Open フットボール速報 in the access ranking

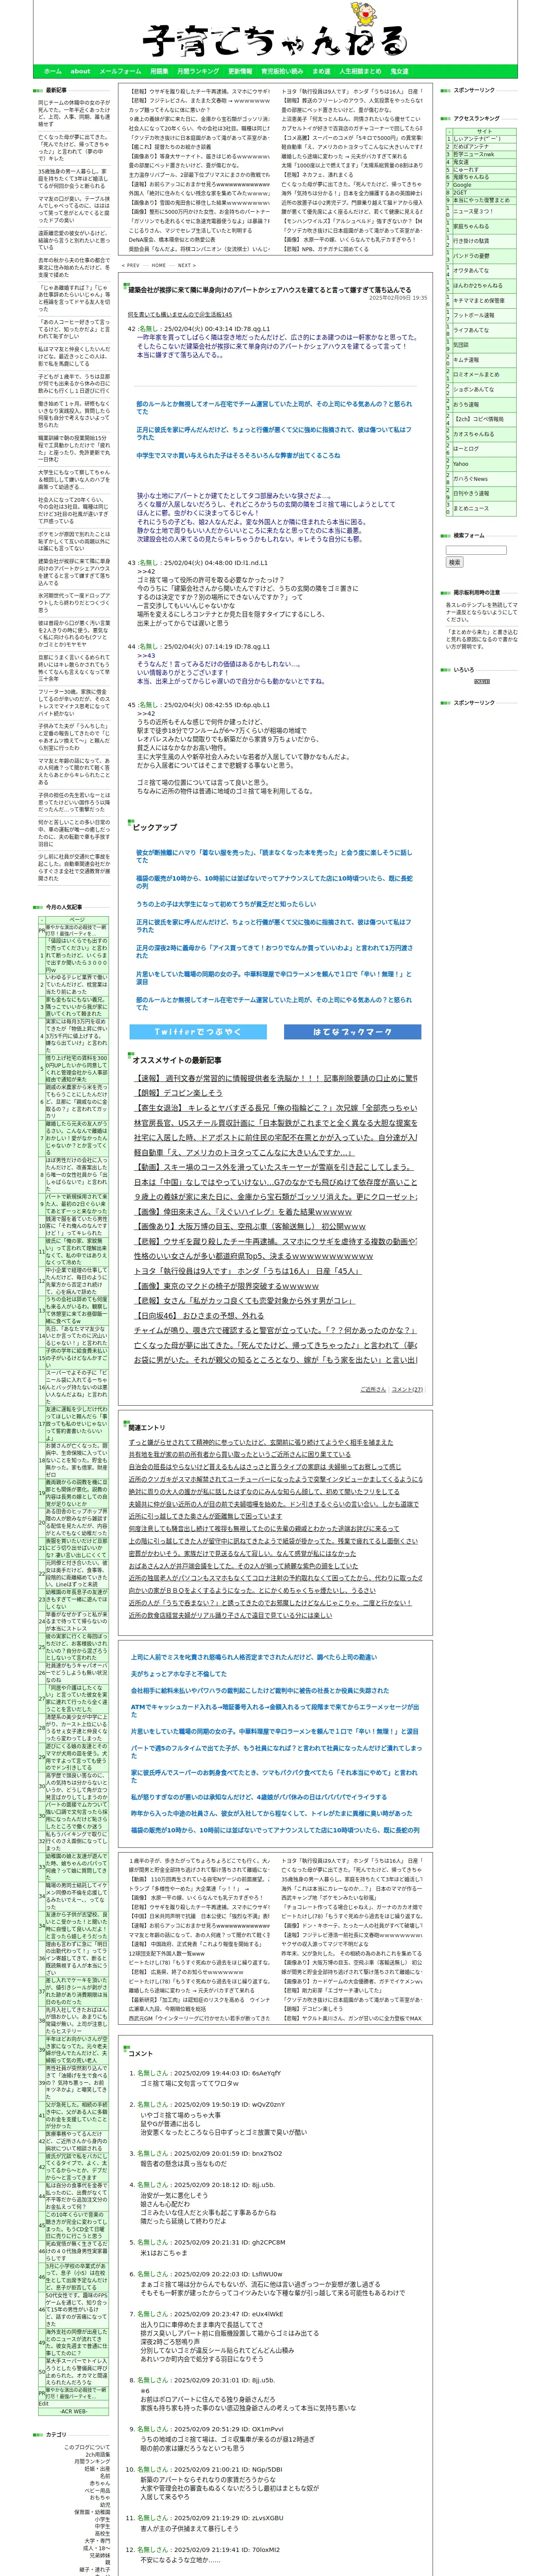pyautogui.click(x=474, y=315)
